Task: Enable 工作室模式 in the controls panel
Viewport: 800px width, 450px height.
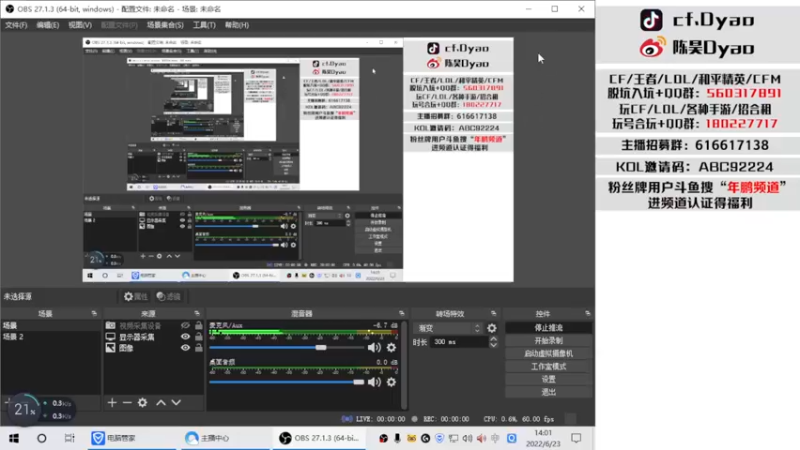Action: click(548, 366)
